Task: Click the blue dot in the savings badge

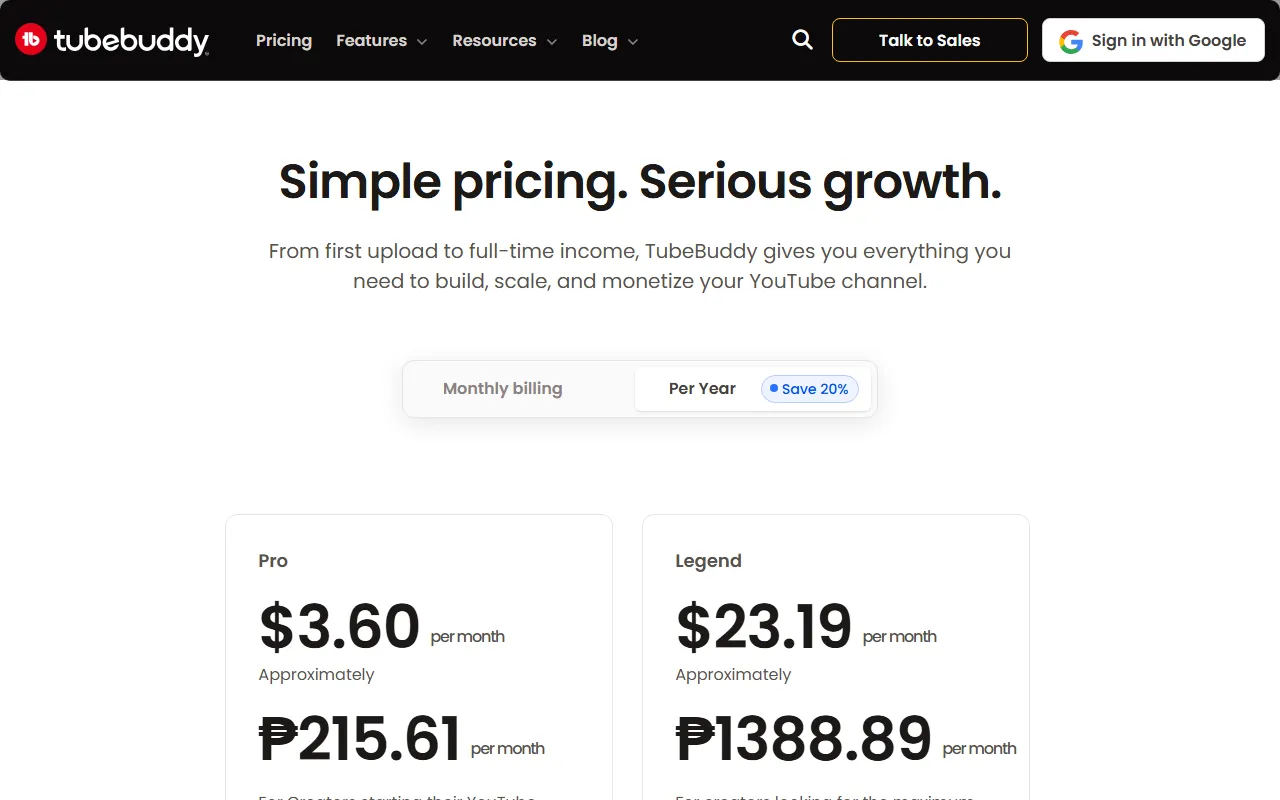Action: (774, 388)
